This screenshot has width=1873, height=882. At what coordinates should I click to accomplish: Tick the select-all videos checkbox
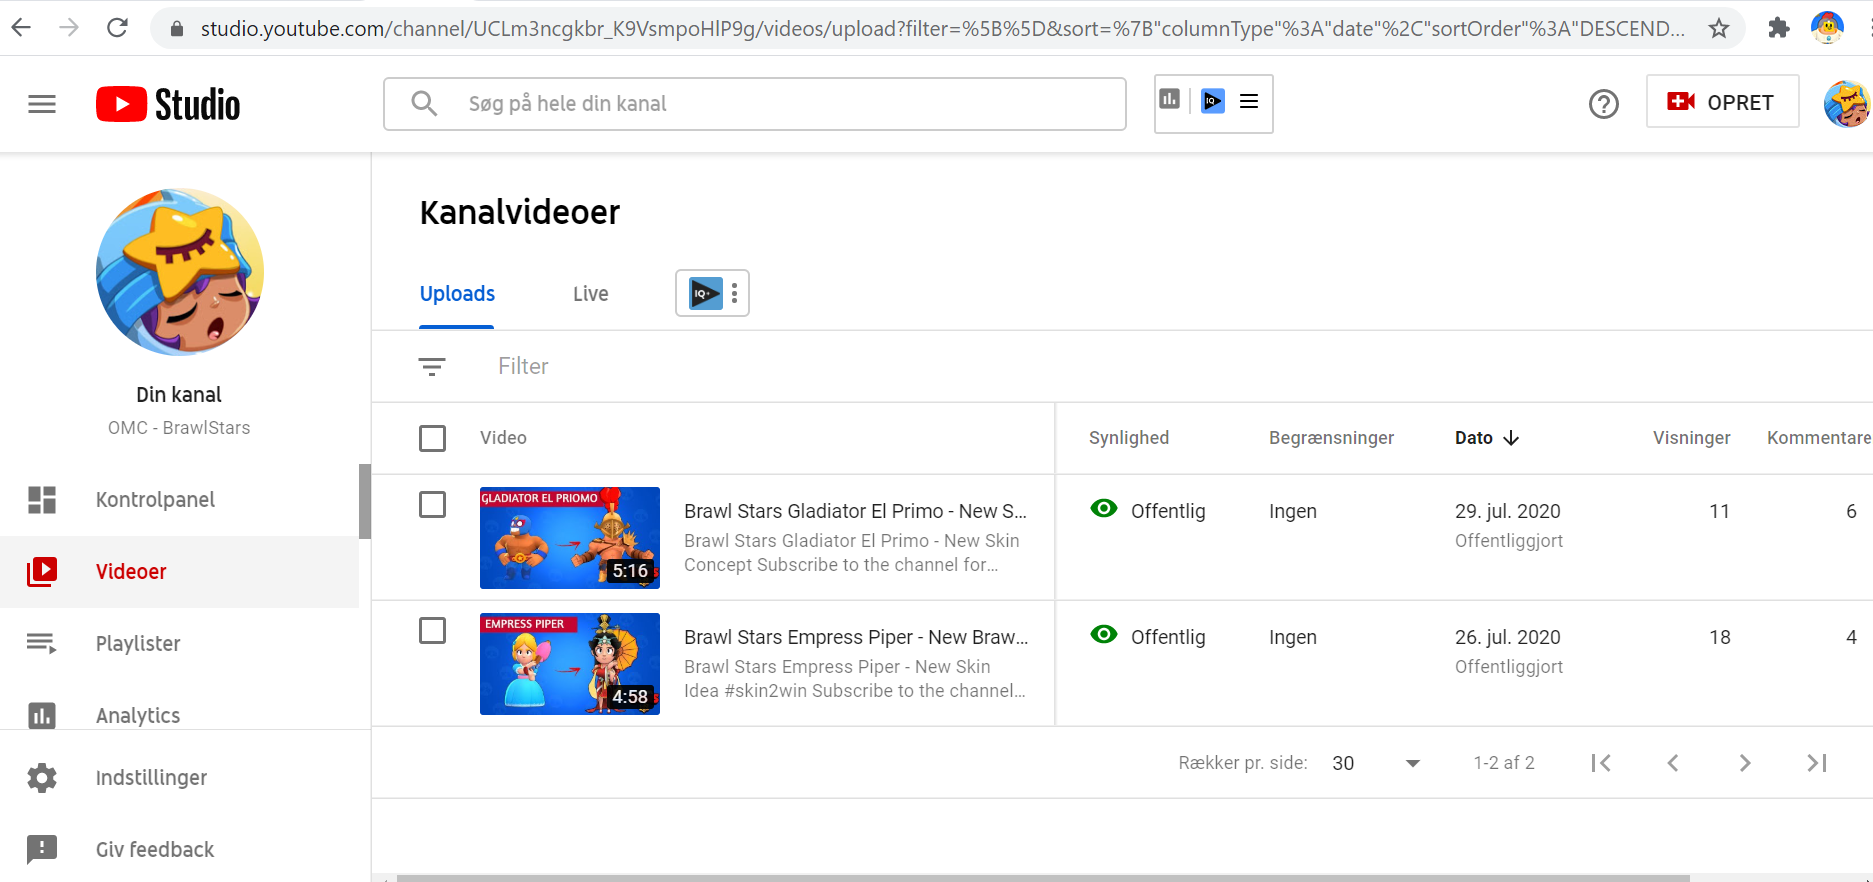pyautogui.click(x=433, y=438)
